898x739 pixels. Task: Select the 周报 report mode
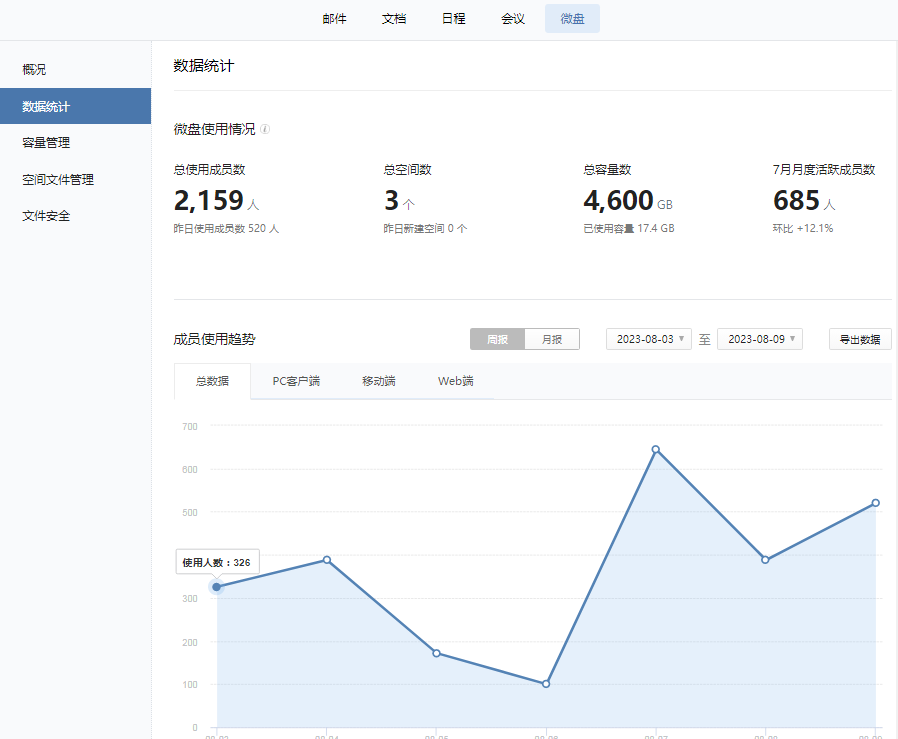point(496,339)
